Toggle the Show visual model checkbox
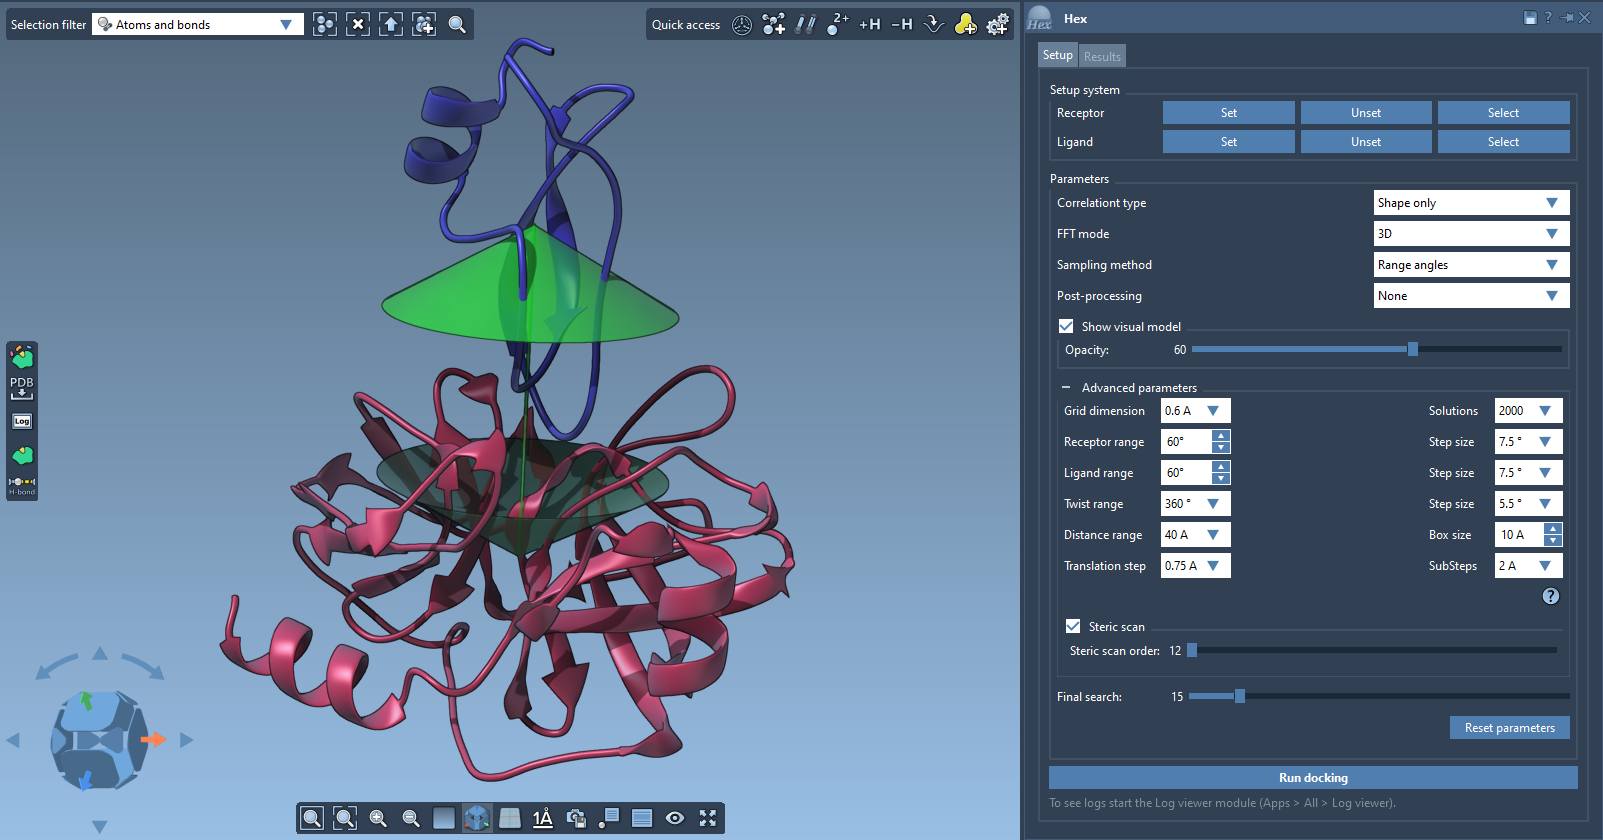The width and height of the screenshot is (1603, 840). pos(1066,326)
